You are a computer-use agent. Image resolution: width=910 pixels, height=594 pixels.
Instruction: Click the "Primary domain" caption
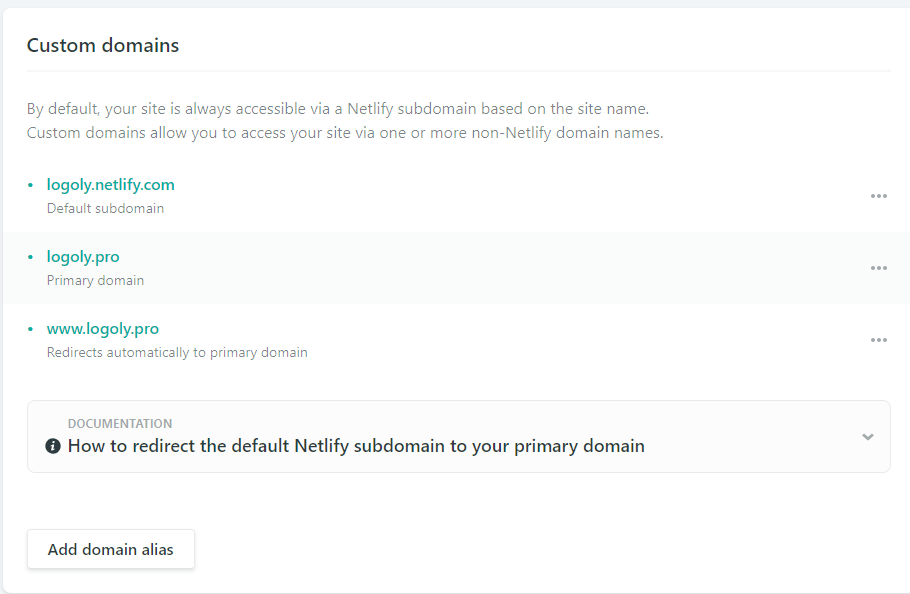click(x=95, y=281)
